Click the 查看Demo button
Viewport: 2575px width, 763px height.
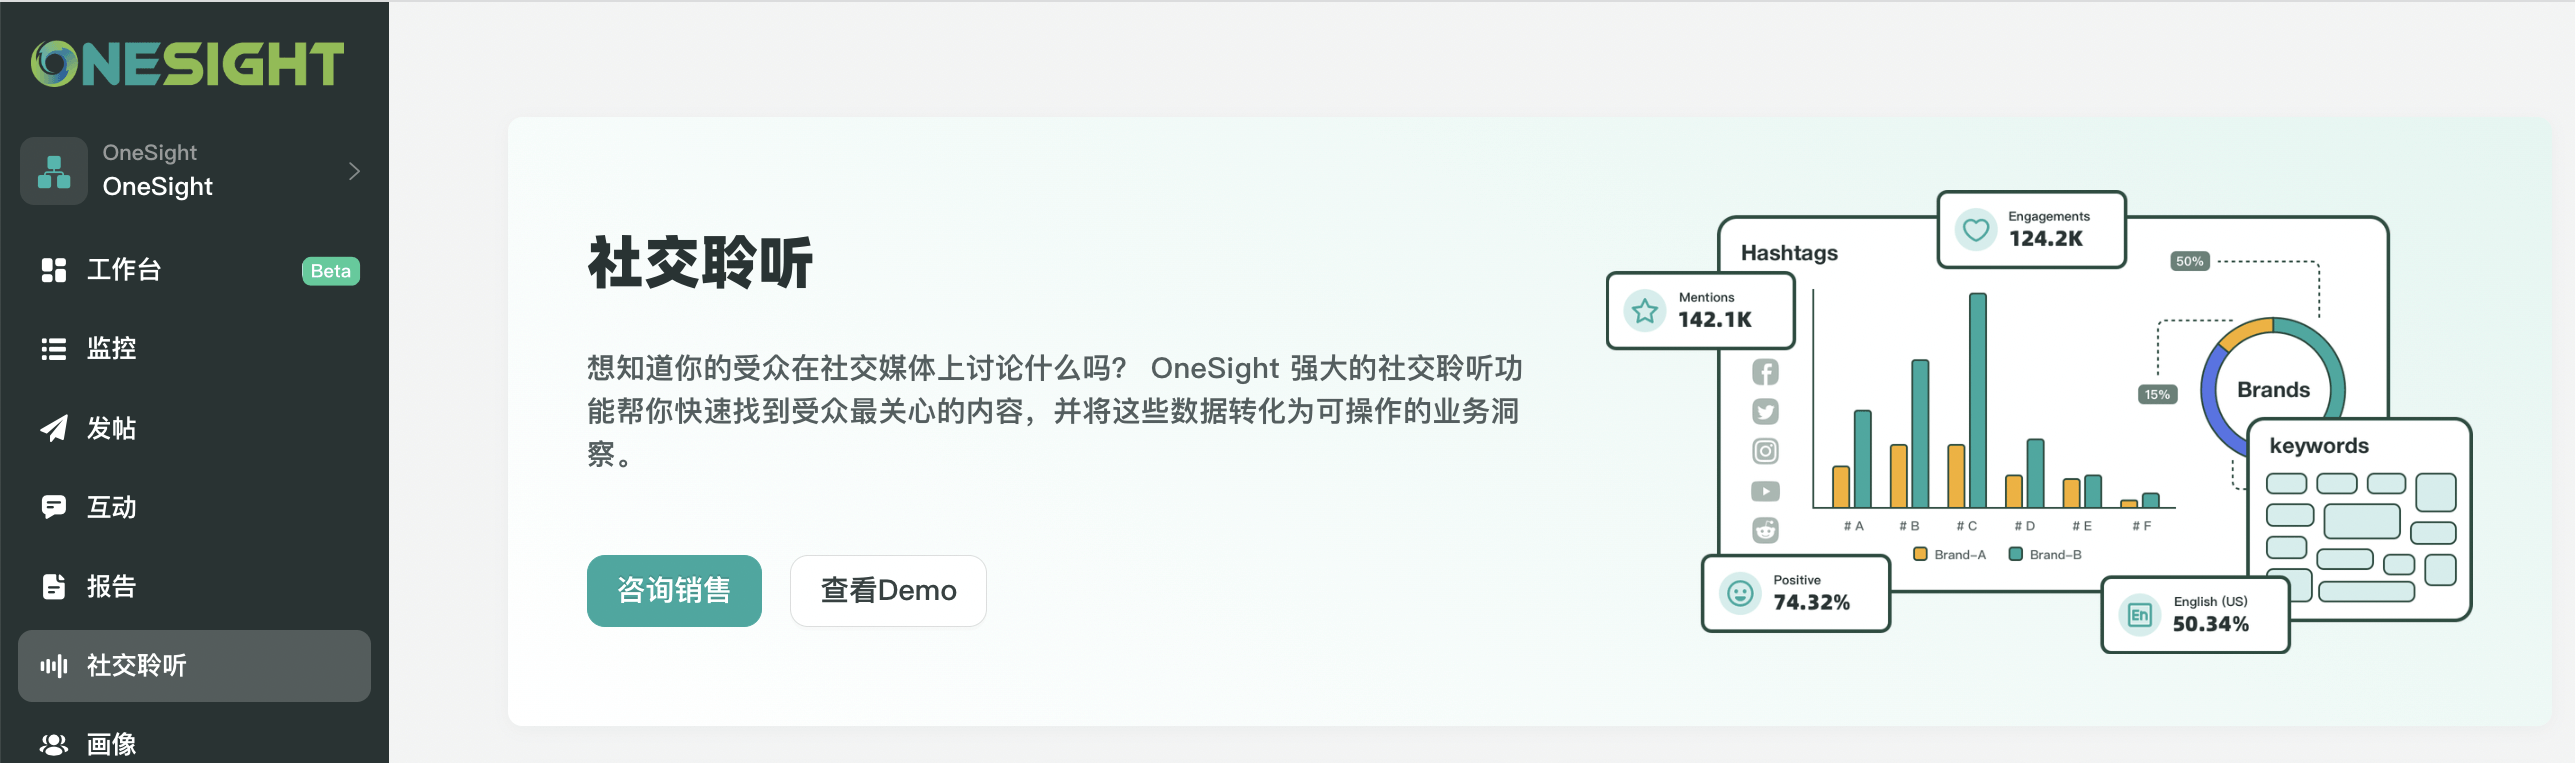[x=888, y=591]
